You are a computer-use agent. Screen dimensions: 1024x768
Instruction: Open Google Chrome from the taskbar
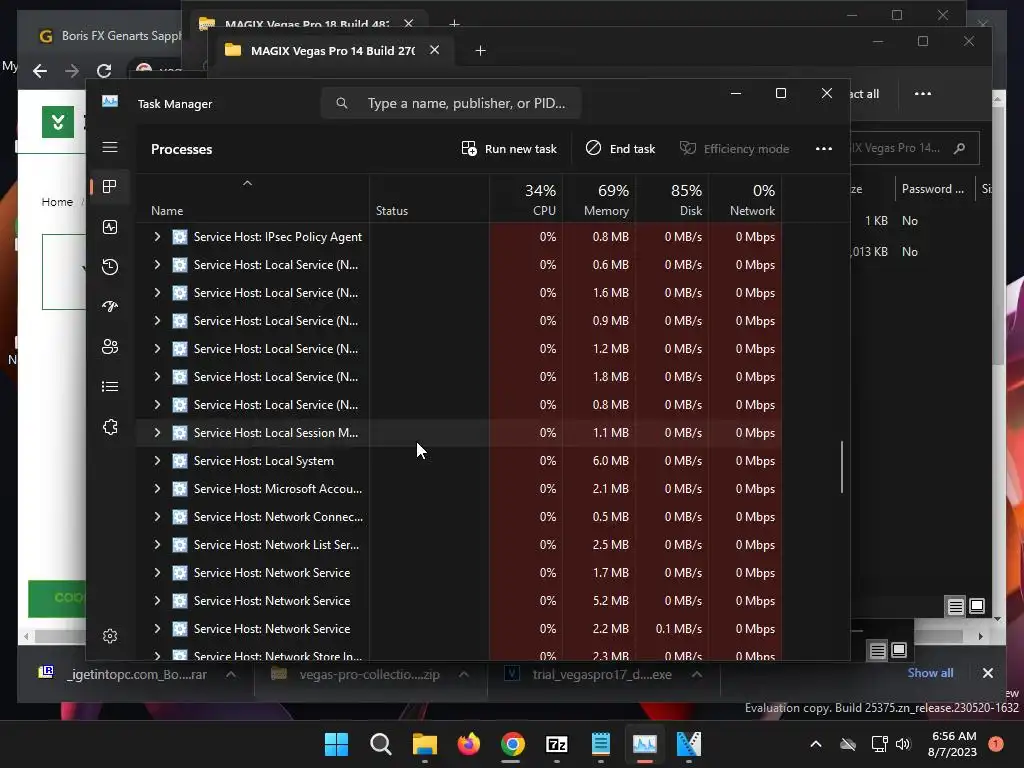[513, 743]
